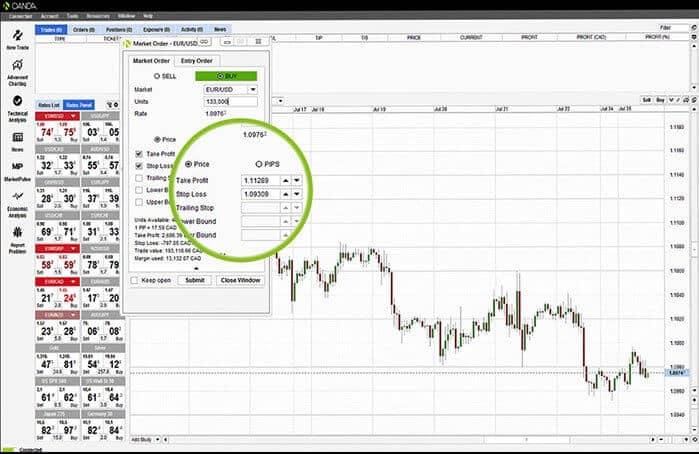The width and height of the screenshot is (699, 454).
Task: Open arrow on first red rates tile
Action: [73, 116]
